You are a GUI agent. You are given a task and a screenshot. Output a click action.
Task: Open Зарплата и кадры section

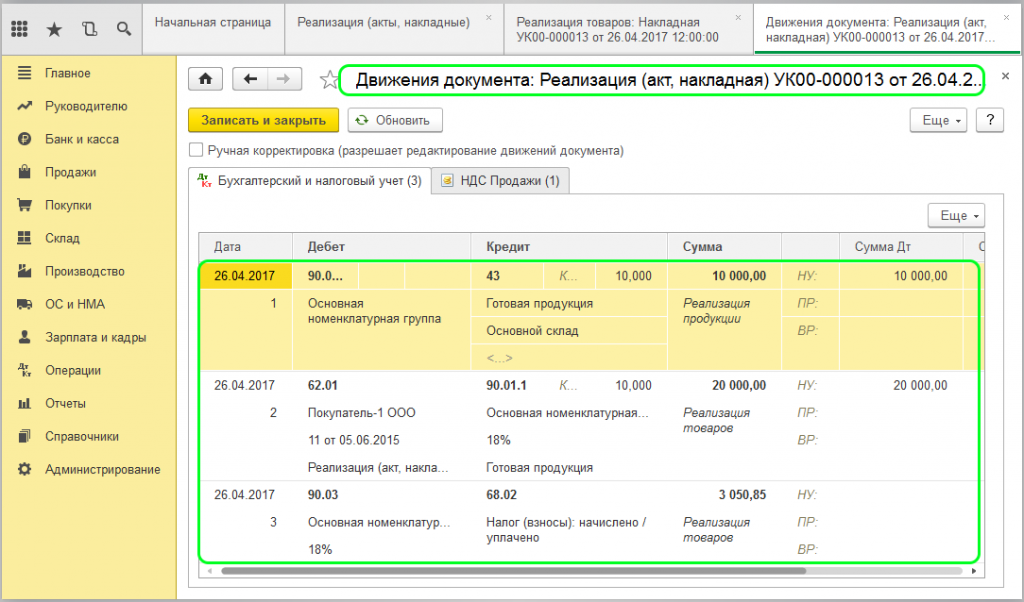click(x=95, y=337)
